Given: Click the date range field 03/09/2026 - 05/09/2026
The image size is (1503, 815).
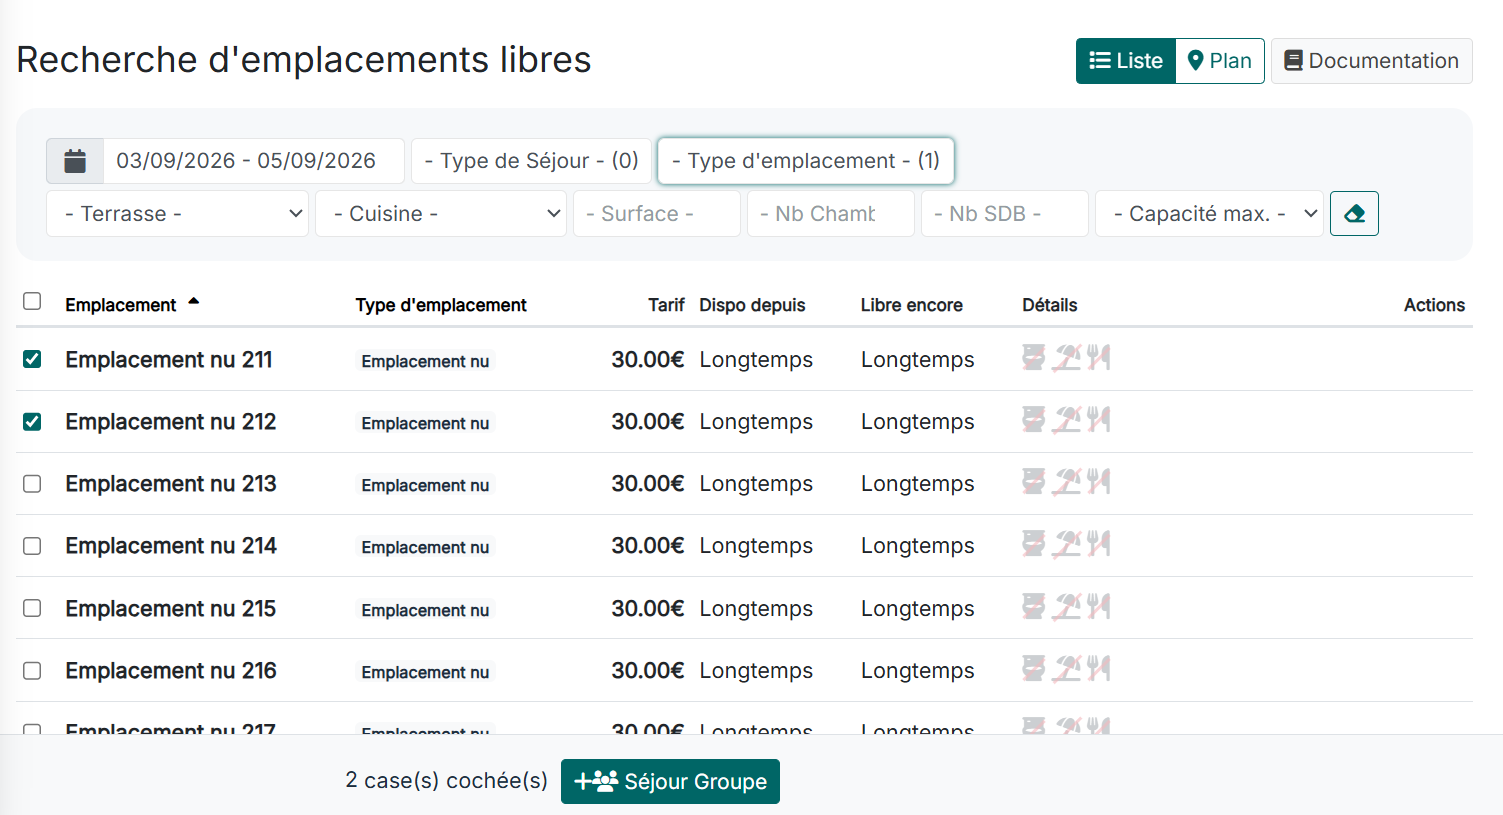Looking at the screenshot, I should (254, 161).
